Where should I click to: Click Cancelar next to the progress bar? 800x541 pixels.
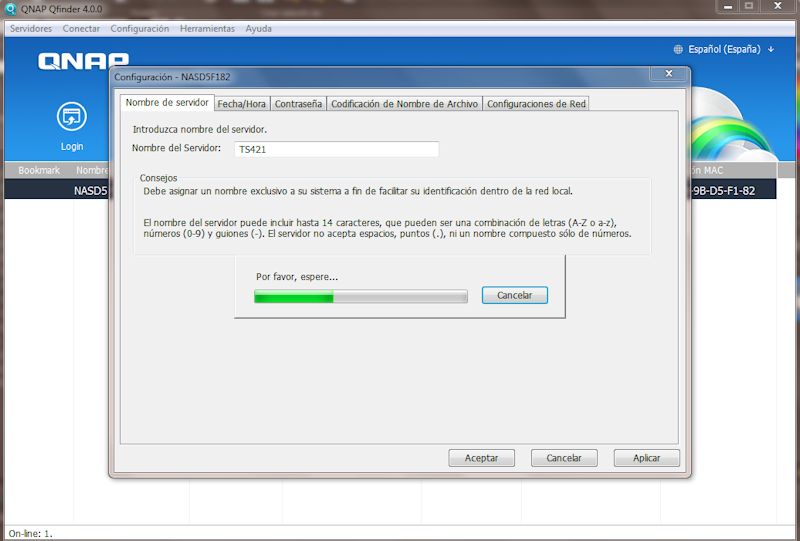coord(515,295)
